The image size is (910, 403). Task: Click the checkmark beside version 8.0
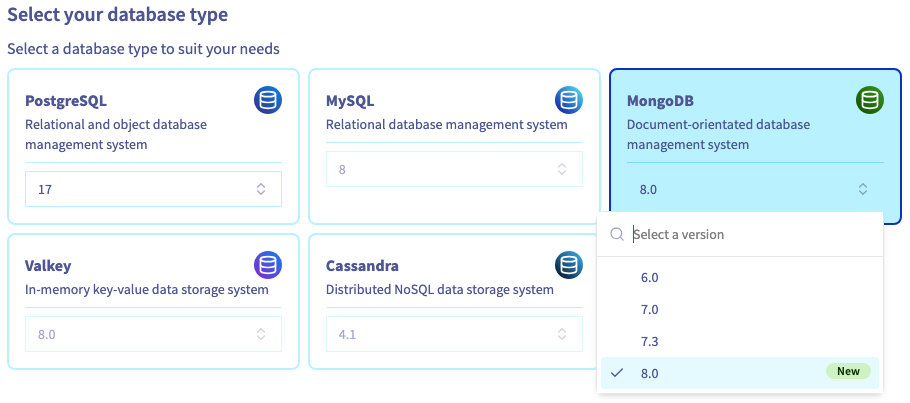click(618, 373)
